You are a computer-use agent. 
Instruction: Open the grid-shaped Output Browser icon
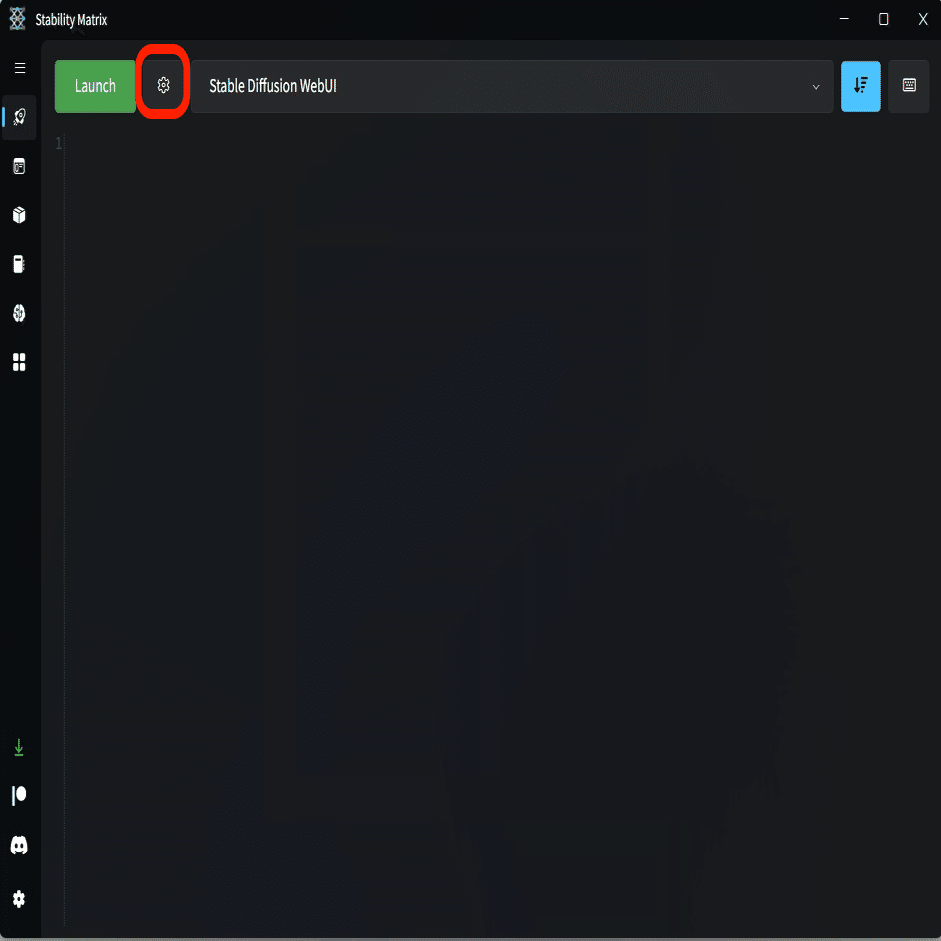tap(19, 362)
